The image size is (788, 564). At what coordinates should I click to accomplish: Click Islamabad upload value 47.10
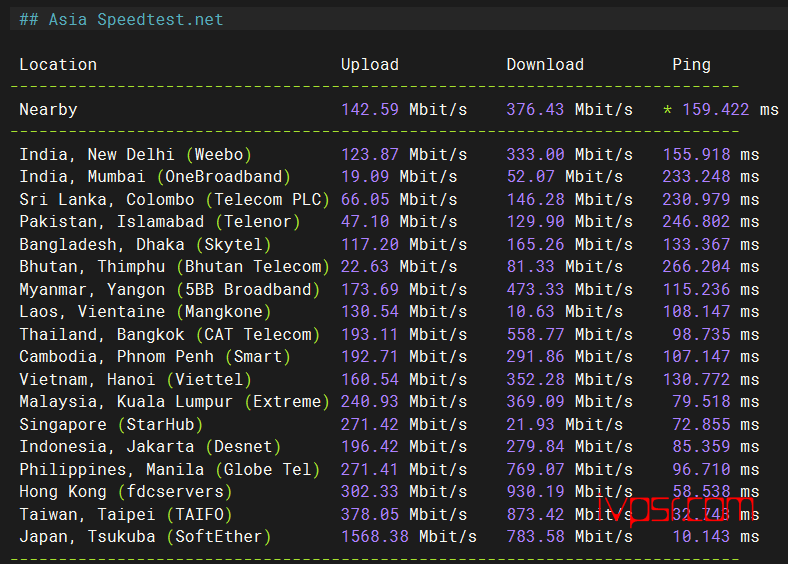point(365,222)
